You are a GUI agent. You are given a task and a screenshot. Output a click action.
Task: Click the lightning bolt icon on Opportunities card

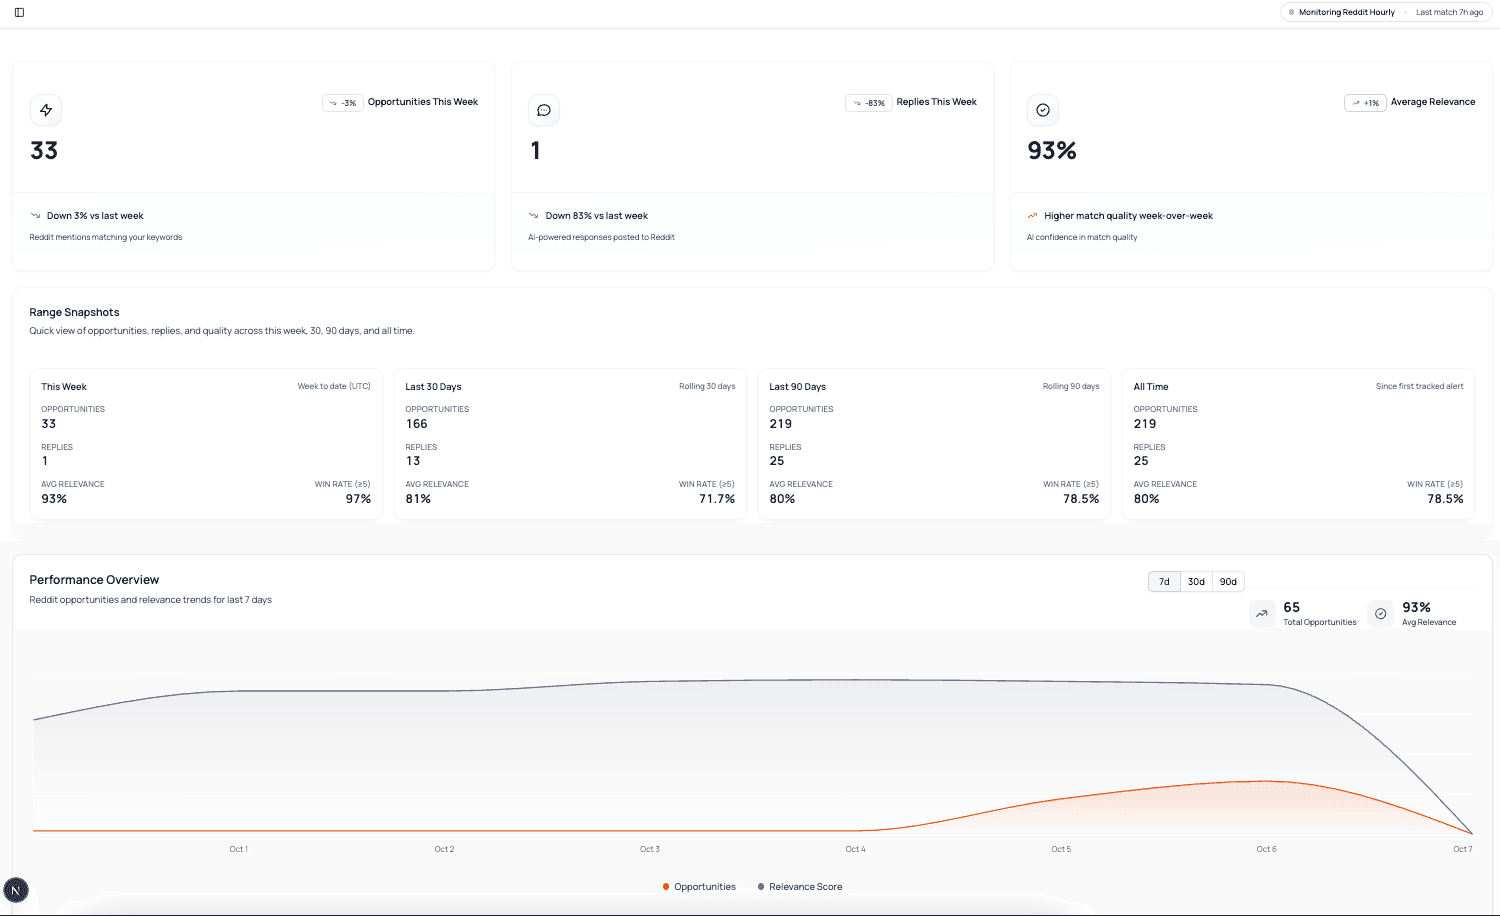pos(45,110)
